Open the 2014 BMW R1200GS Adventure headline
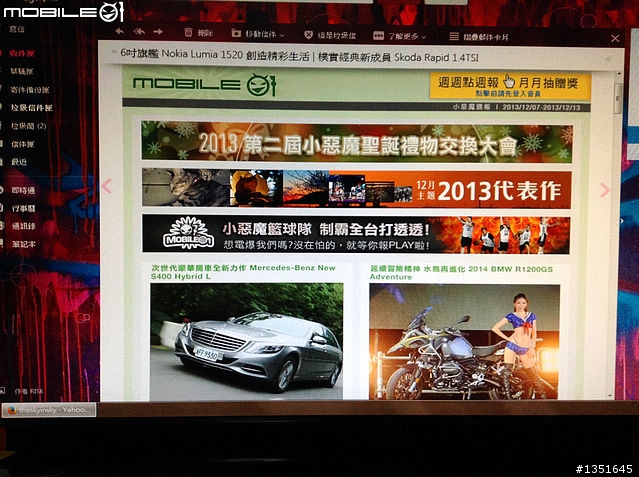 (x=461, y=273)
